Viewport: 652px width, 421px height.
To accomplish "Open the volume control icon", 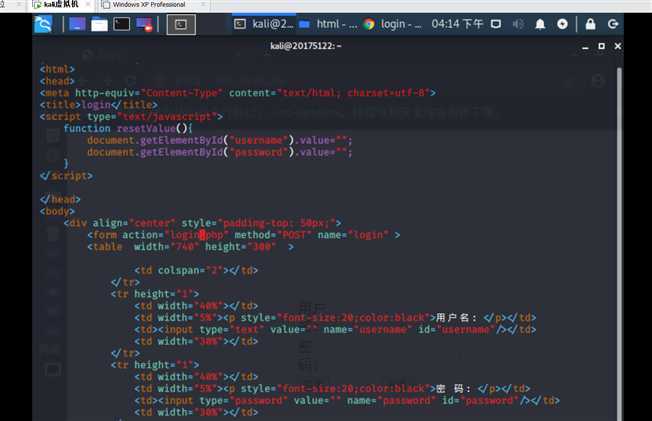I will [x=518, y=24].
